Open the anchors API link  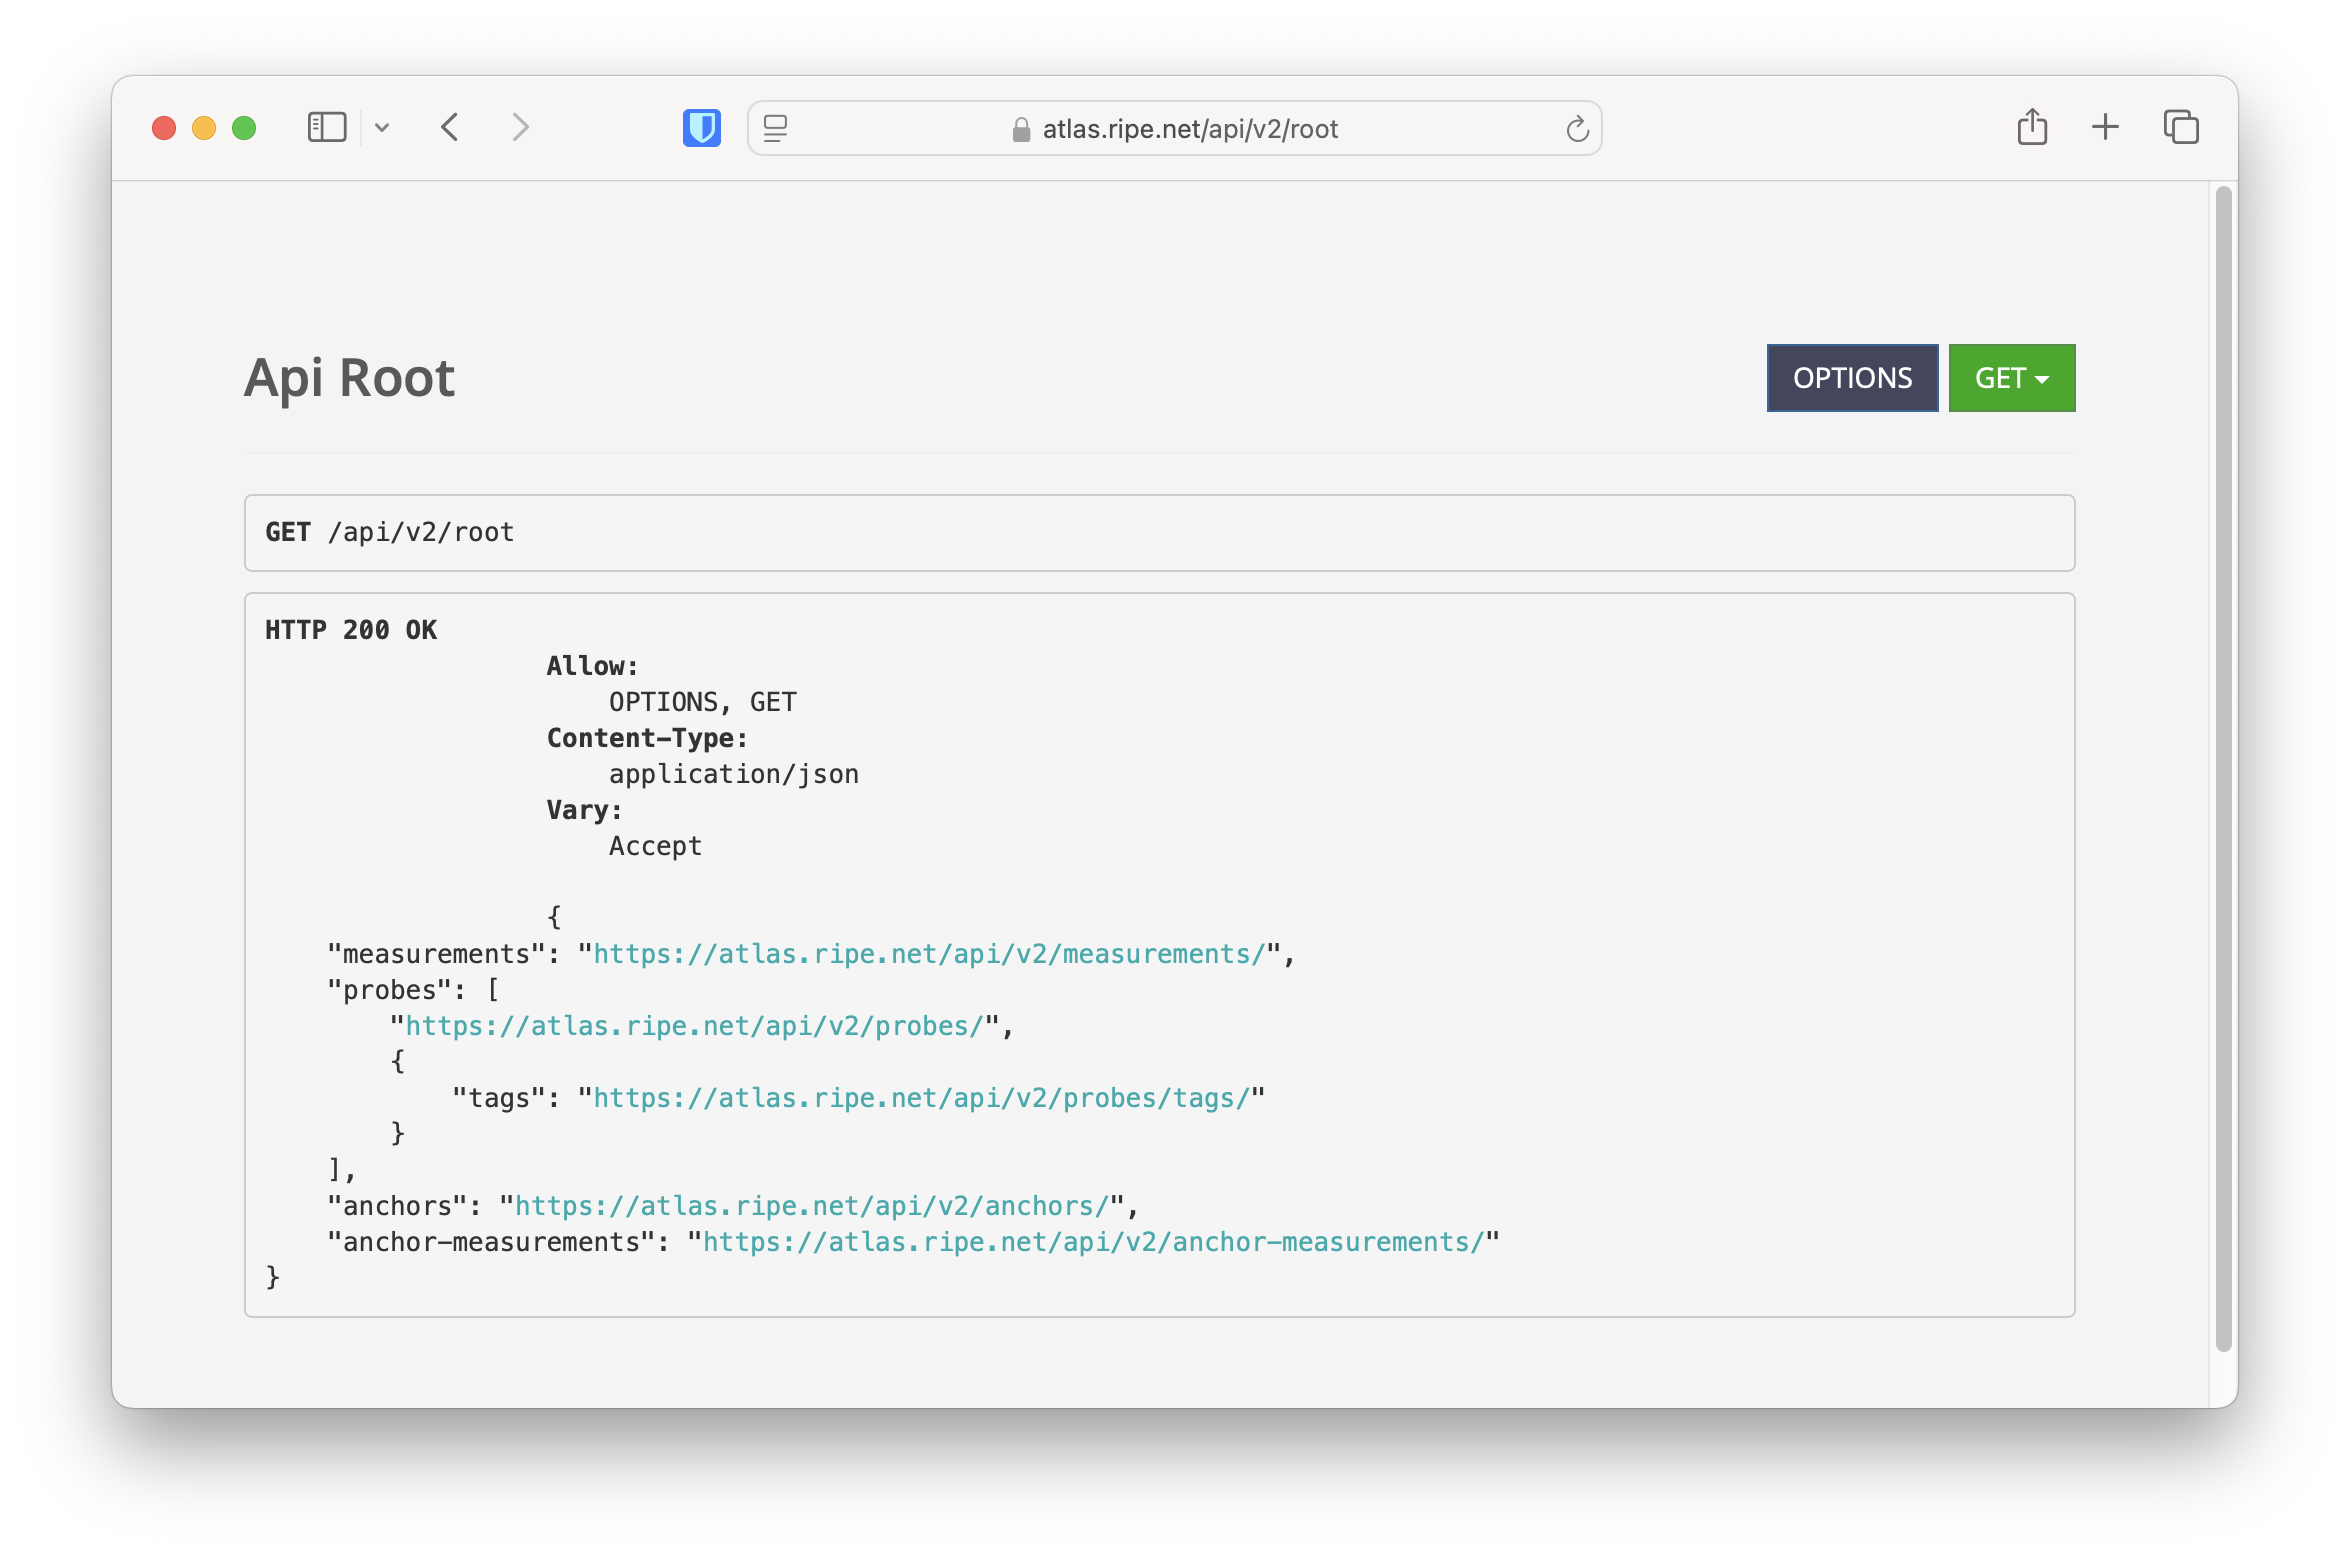pyautogui.click(x=812, y=1206)
